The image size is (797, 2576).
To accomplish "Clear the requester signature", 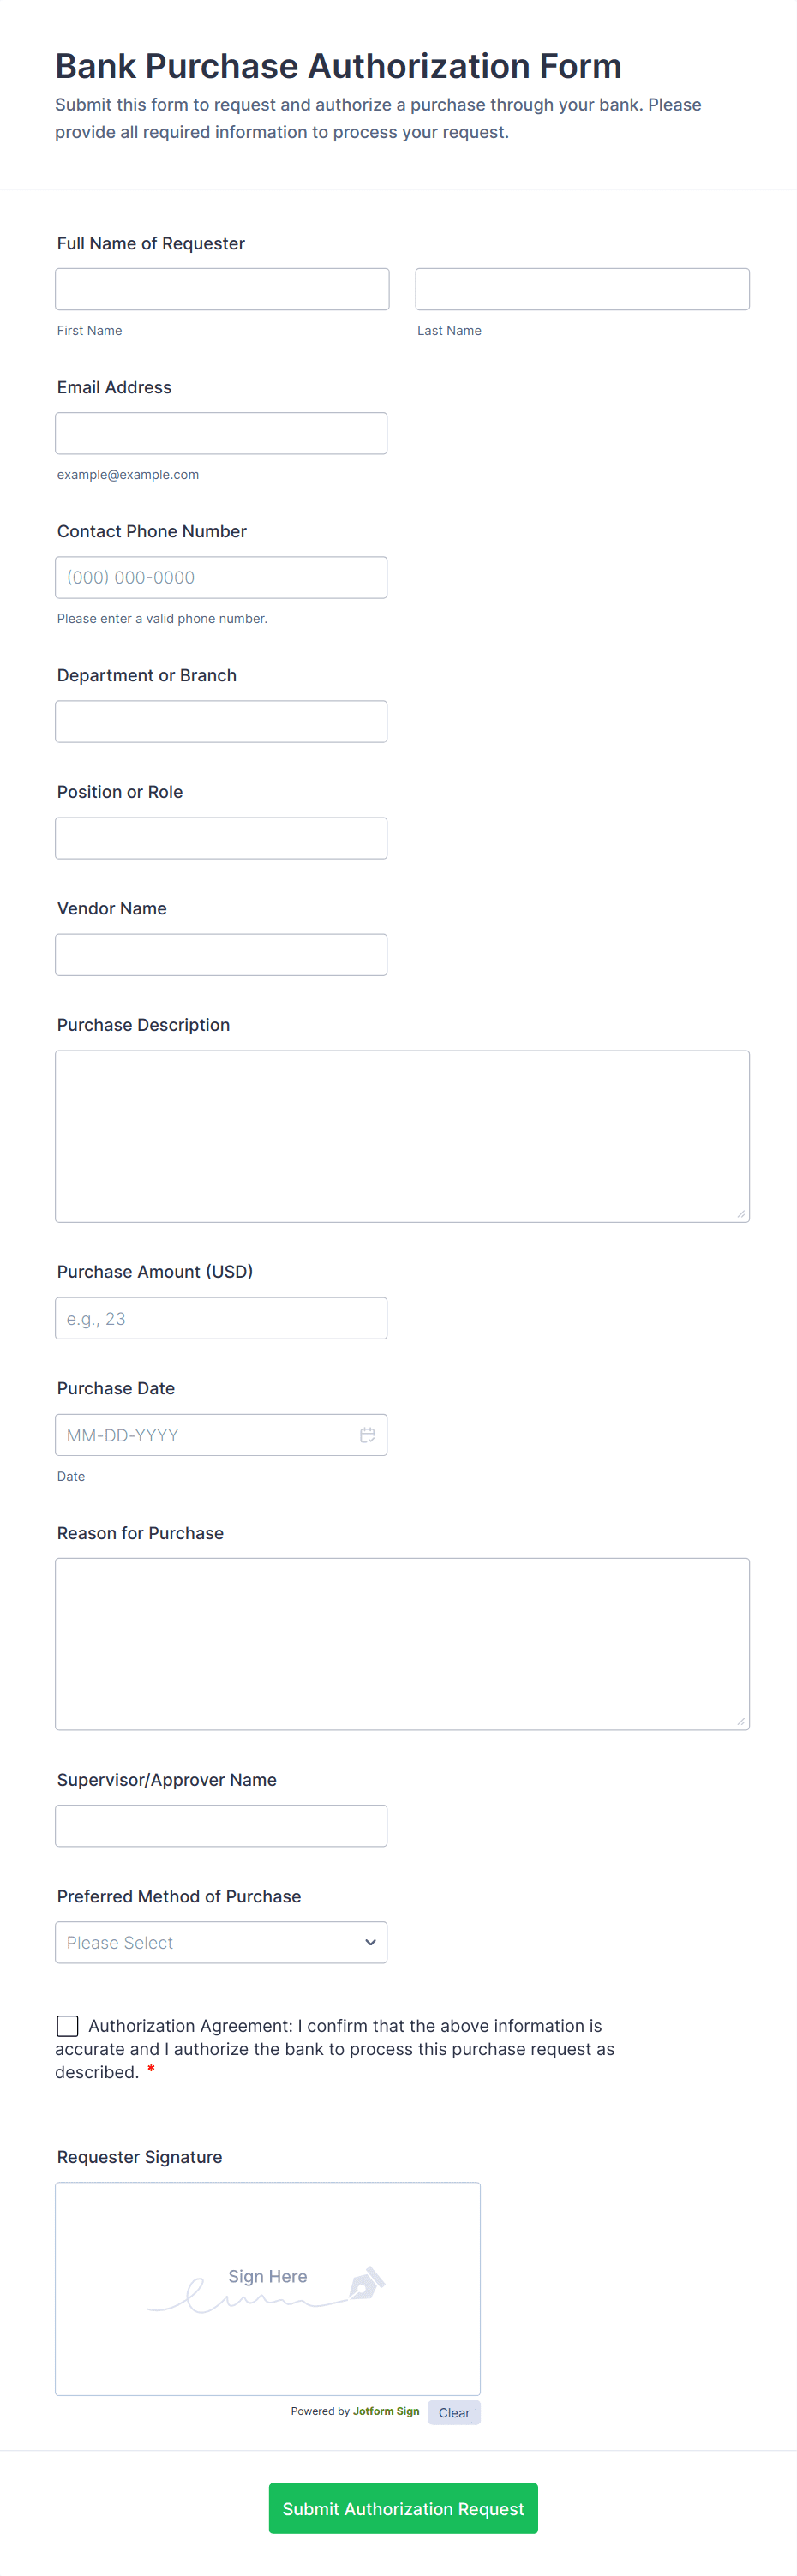I will pos(454,2412).
